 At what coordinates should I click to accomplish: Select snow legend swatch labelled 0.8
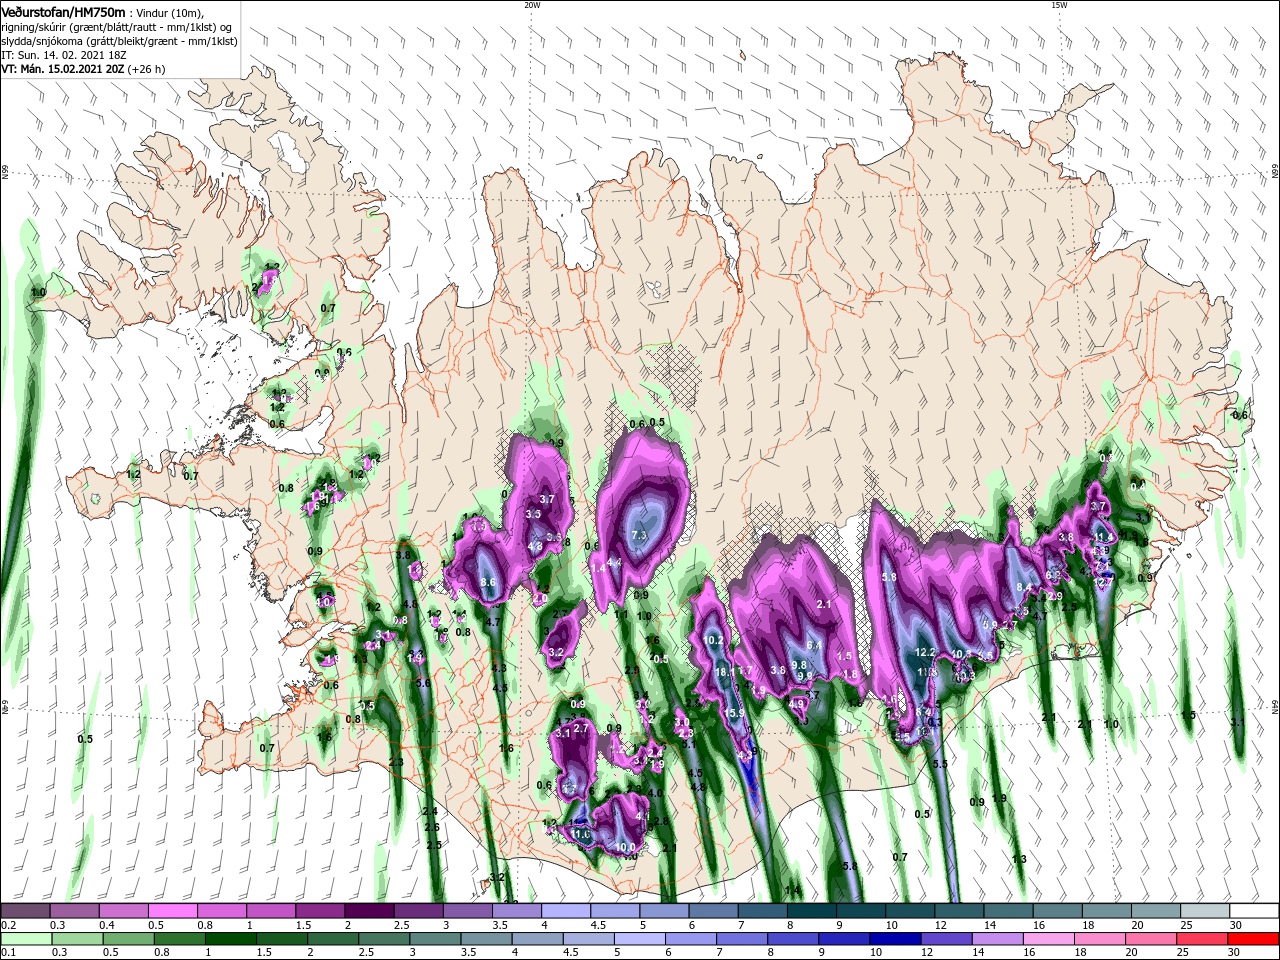[x=221, y=911]
